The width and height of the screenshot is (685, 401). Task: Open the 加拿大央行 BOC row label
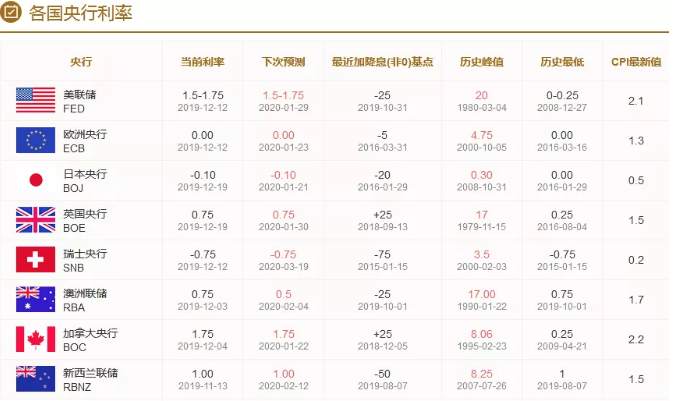pos(90,340)
